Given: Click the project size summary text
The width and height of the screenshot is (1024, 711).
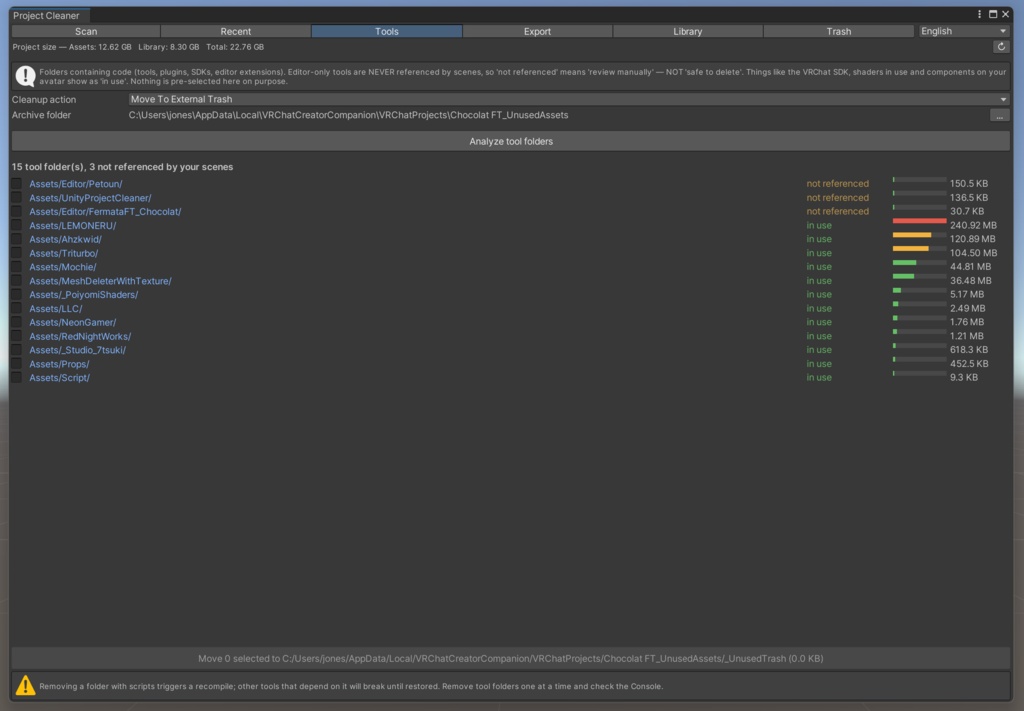Looking at the screenshot, I should [138, 47].
